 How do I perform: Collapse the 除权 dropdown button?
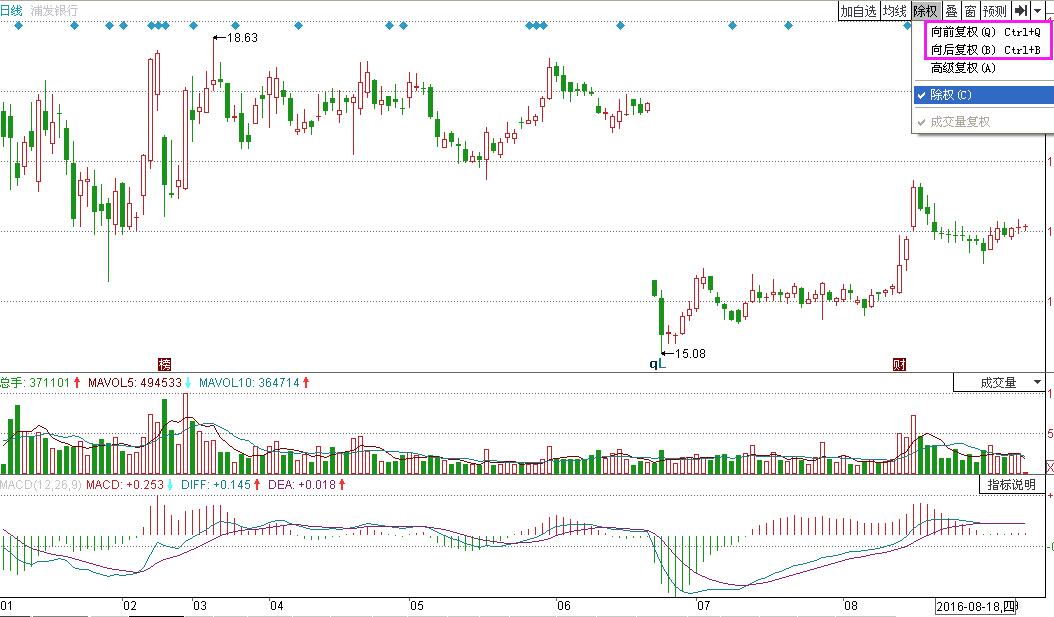point(926,11)
